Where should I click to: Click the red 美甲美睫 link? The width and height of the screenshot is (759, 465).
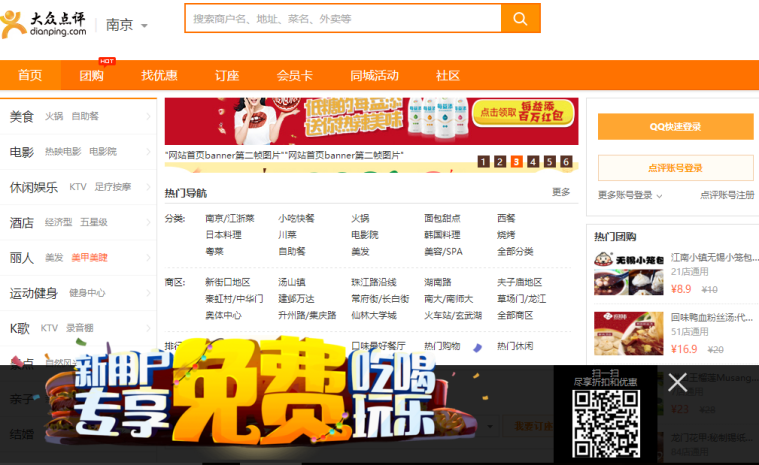(x=90, y=258)
